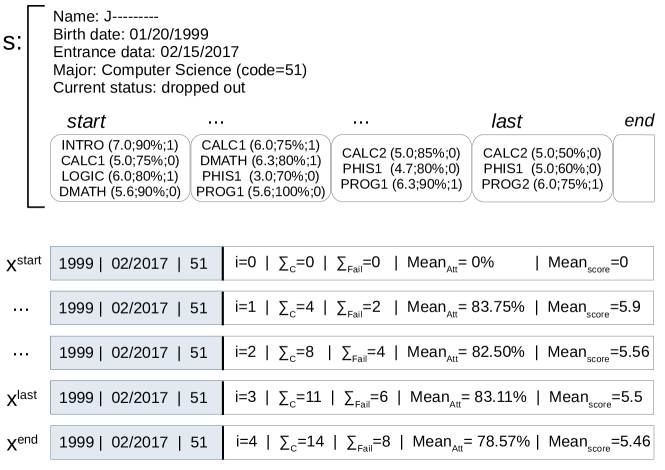Select the i=0 feature vector cell

pyautogui.click(x=437, y=264)
